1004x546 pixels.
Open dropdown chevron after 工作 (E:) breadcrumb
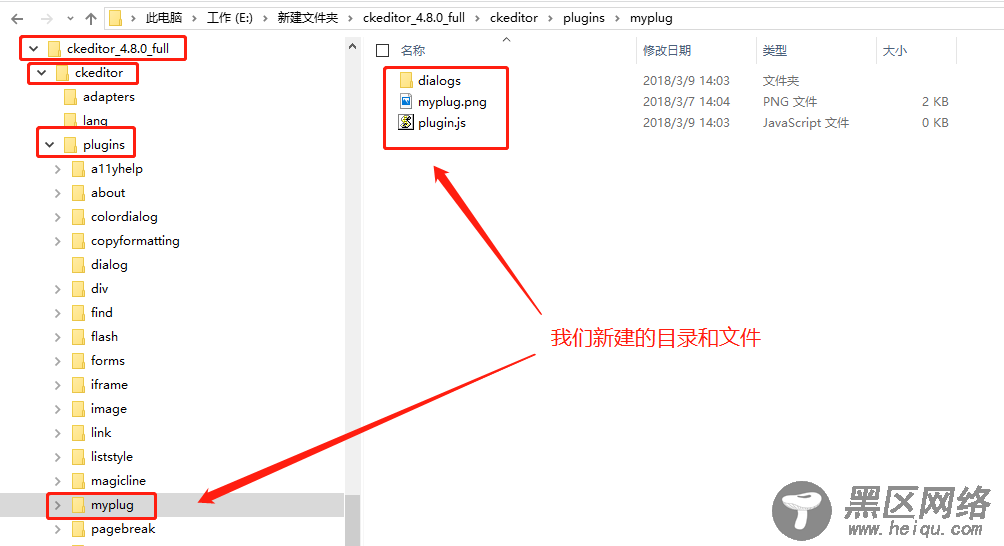click(x=265, y=19)
